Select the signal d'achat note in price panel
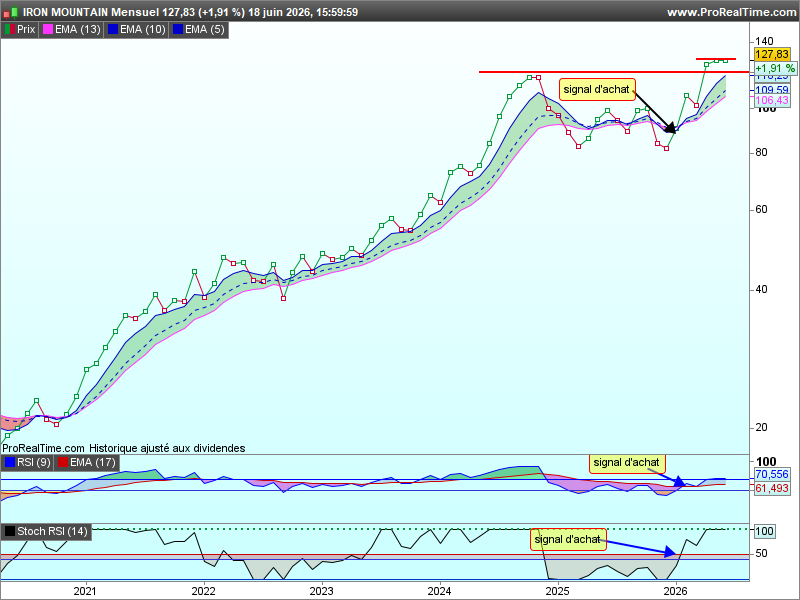This screenshot has height=600, width=800. (597, 89)
